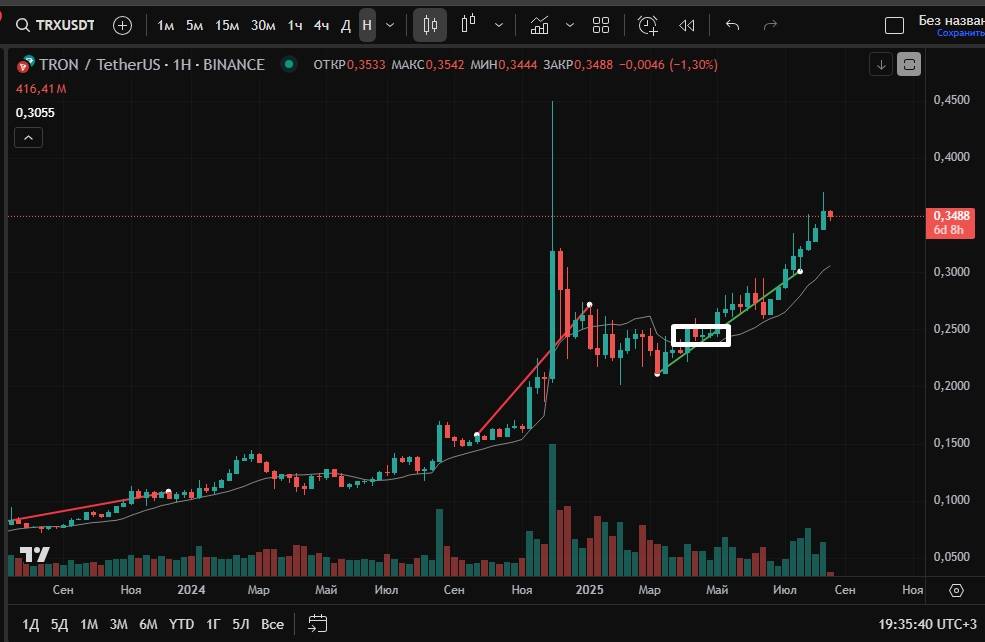Collapse the indicator legend with the chevron
985x642 pixels.
28,138
